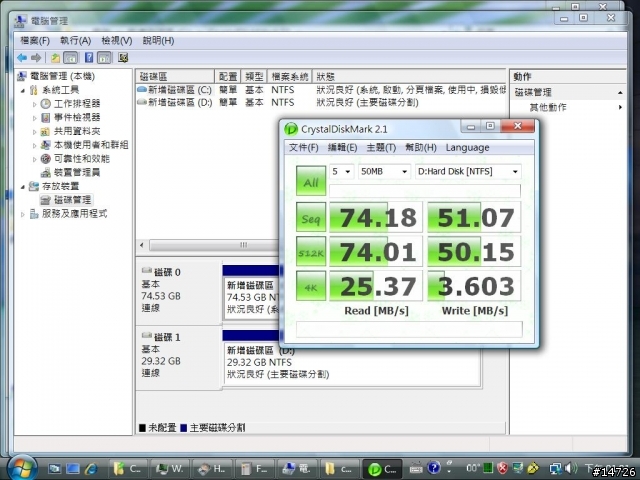Click the 29.32 GB NTFS partition block

pos(352,363)
